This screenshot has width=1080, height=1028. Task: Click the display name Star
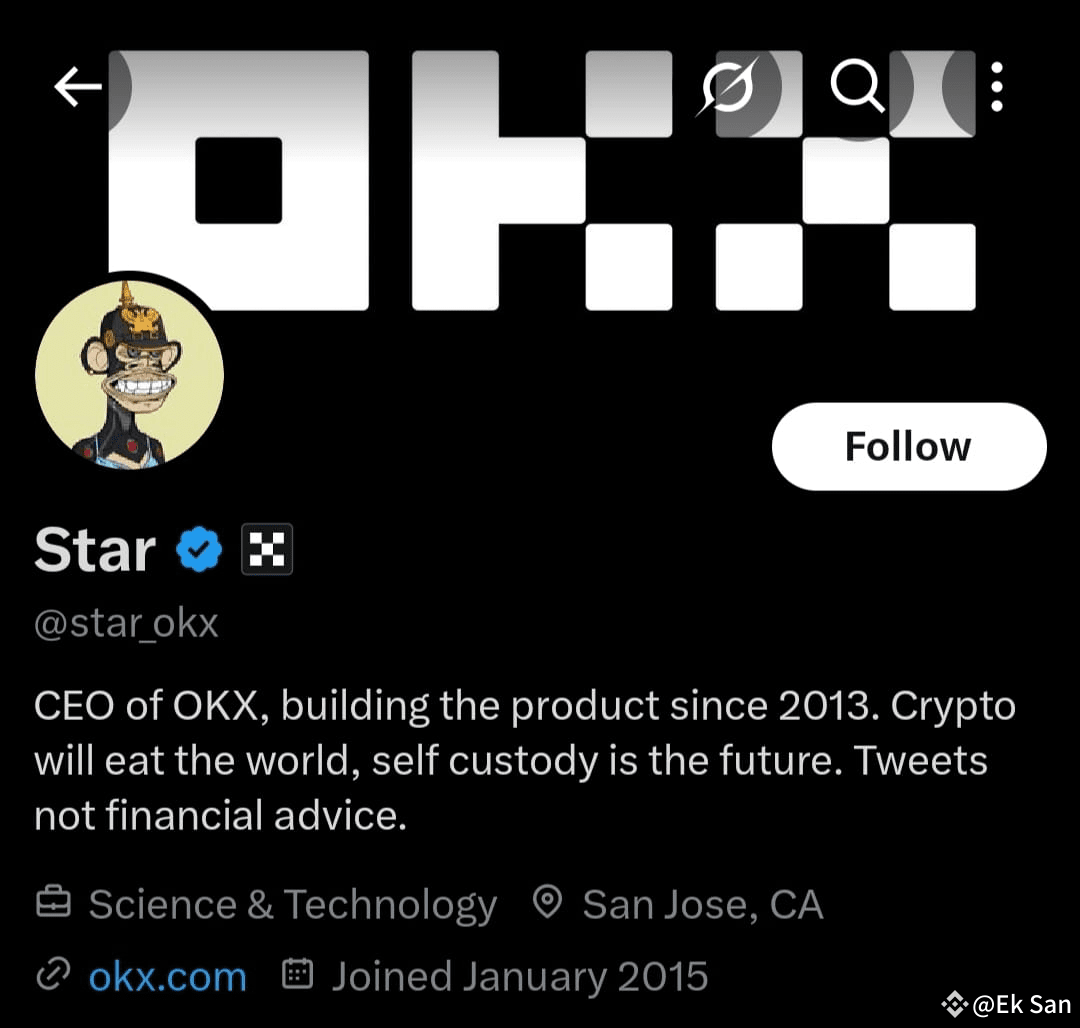click(x=94, y=548)
